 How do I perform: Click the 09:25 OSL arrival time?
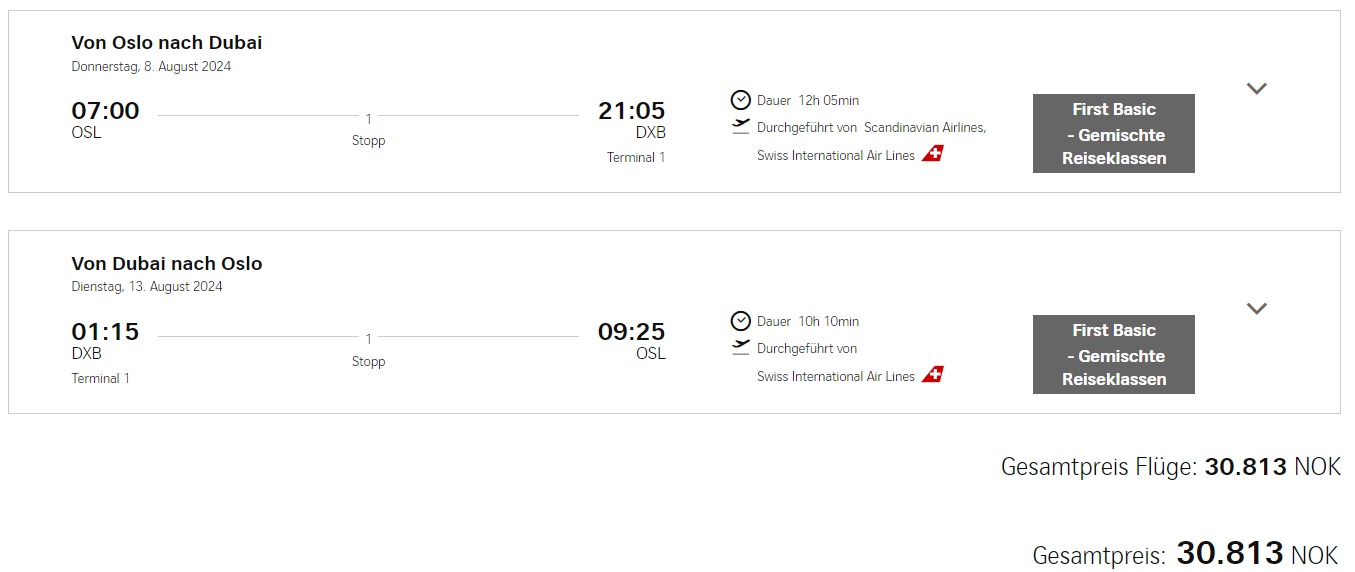coord(631,332)
